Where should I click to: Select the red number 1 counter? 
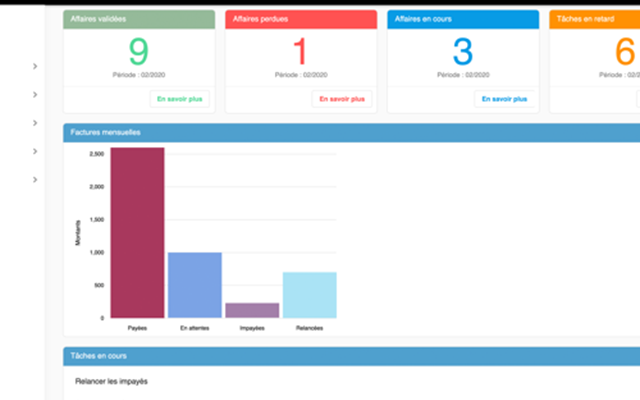(x=300, y=51)
